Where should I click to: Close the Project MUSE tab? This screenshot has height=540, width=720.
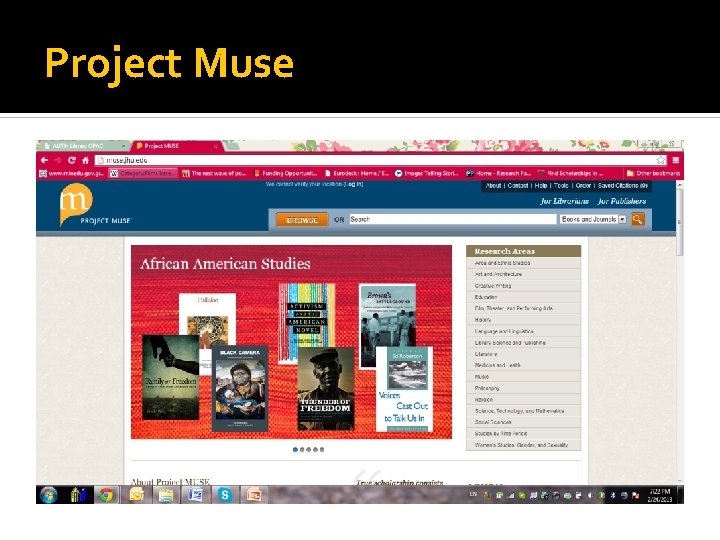[215, 146]
